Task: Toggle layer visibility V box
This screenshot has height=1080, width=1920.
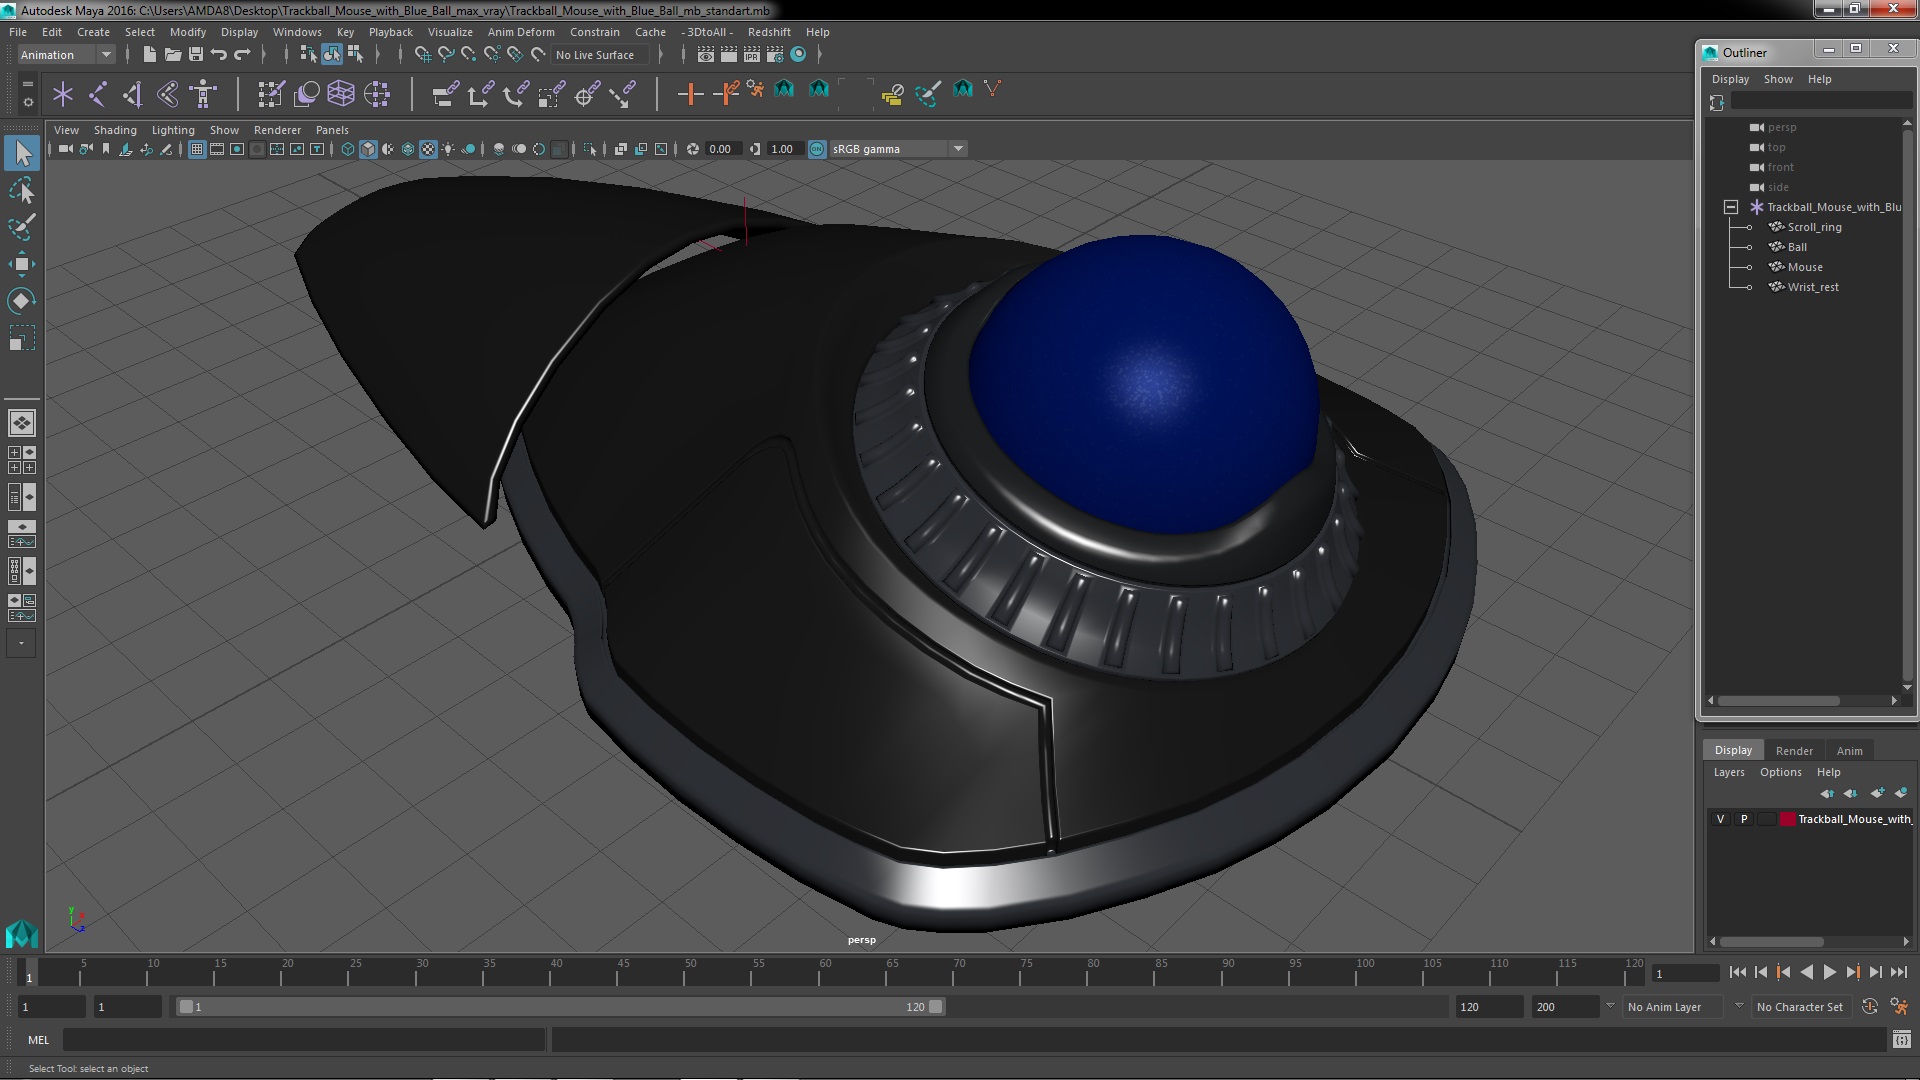Action: 1720,819
